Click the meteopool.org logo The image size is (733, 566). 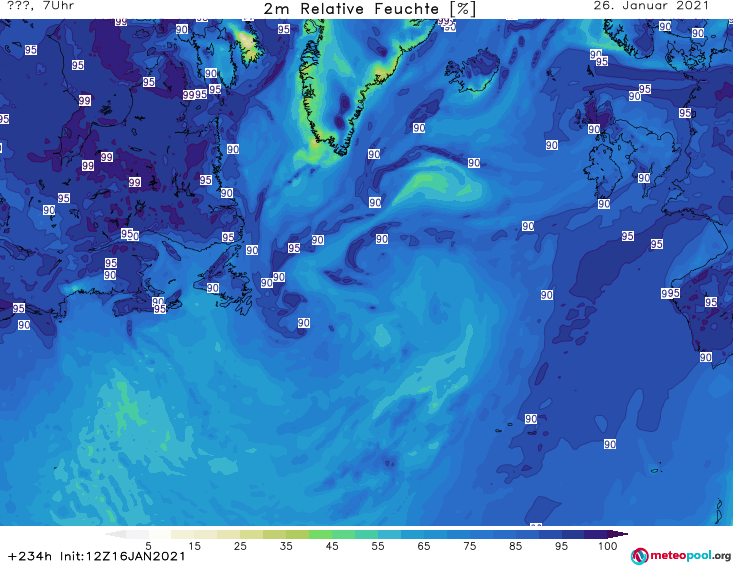pos(680,556)
